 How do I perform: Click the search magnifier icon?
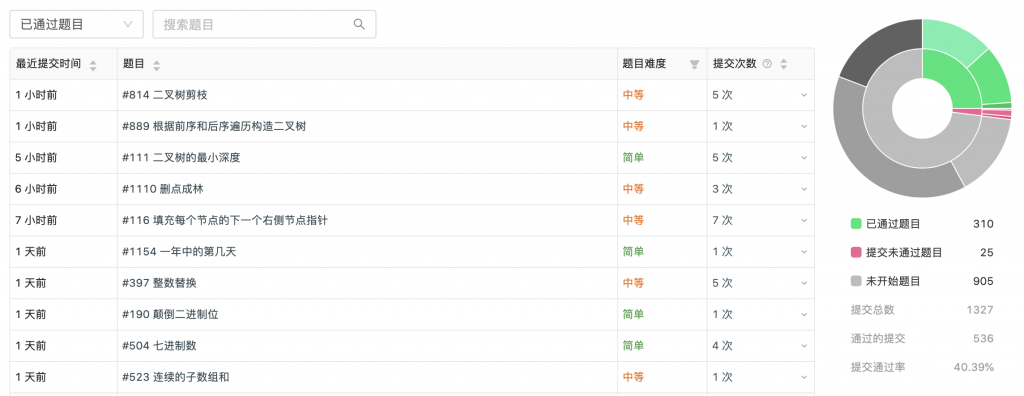tap(359, 24)
